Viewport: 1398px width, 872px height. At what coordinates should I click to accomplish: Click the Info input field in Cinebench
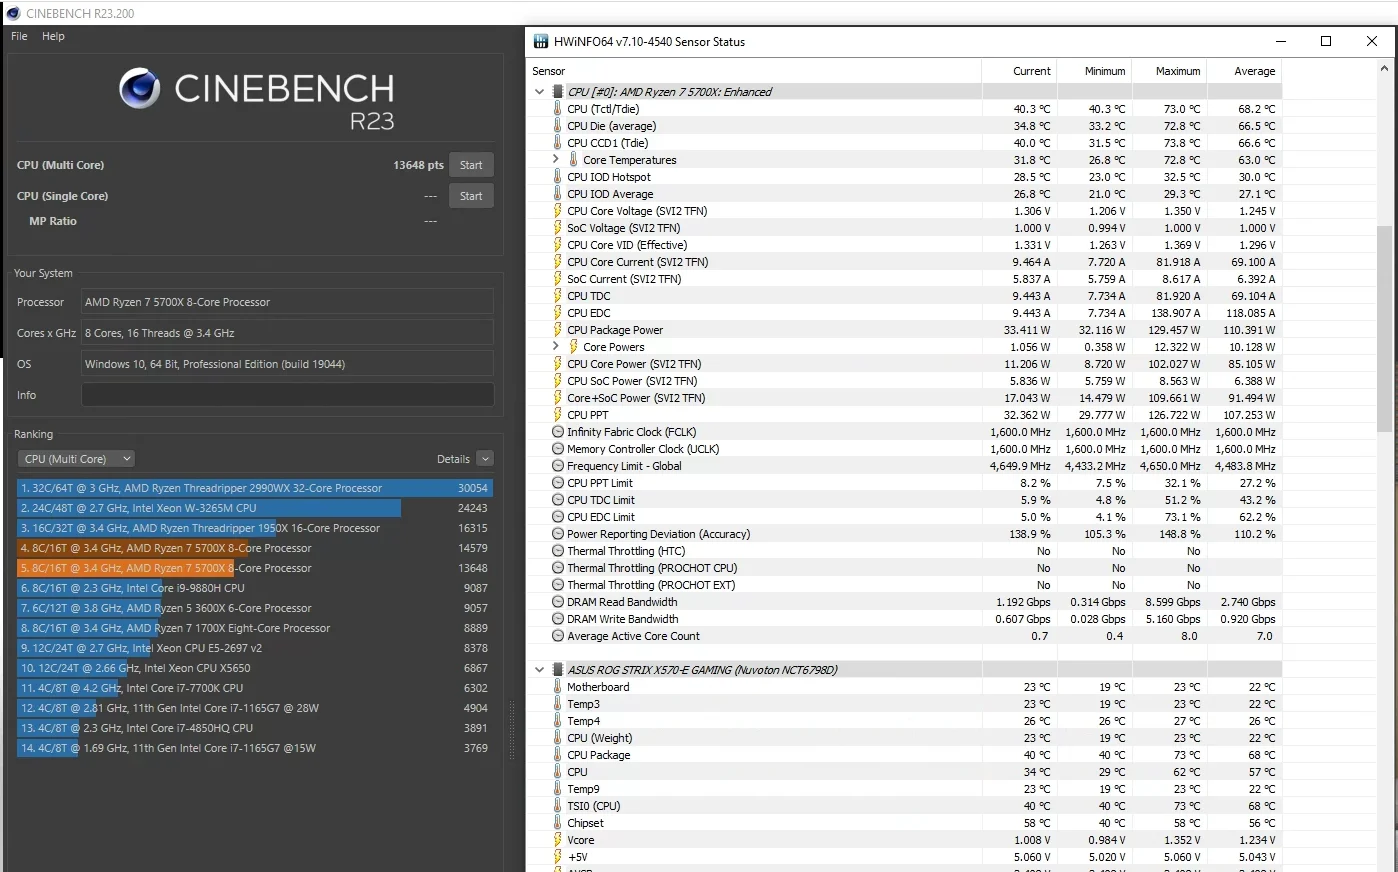(x=287, y=395)
